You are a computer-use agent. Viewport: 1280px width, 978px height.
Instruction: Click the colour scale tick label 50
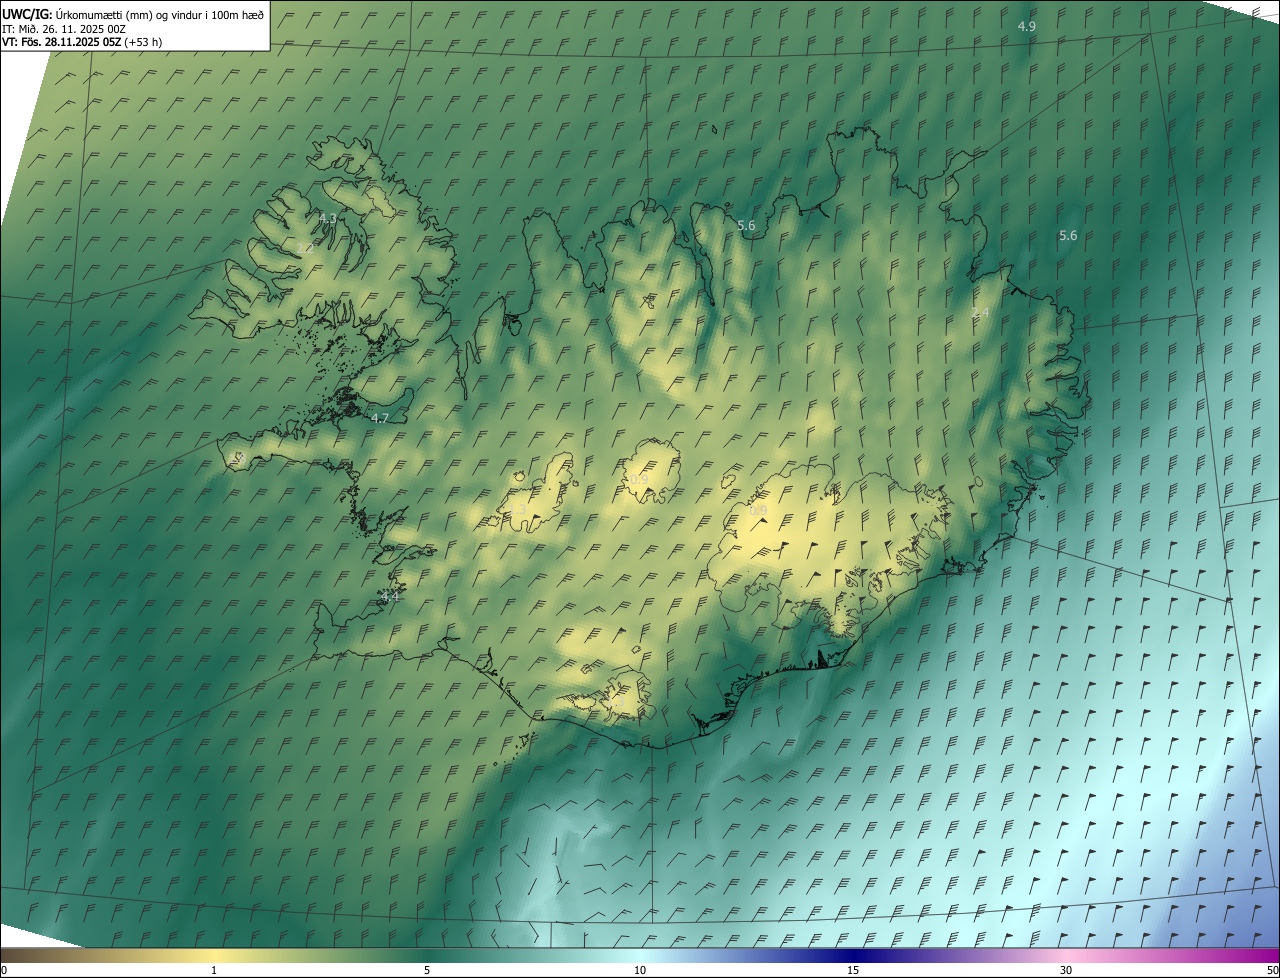click(x=1271, y=970)
